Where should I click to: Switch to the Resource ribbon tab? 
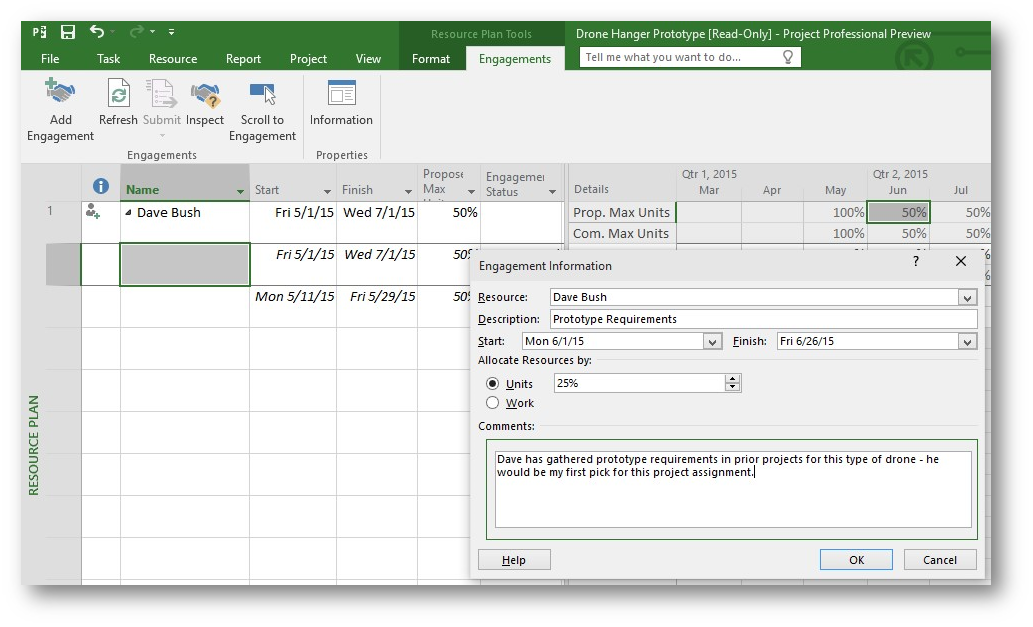click(173, 59)
